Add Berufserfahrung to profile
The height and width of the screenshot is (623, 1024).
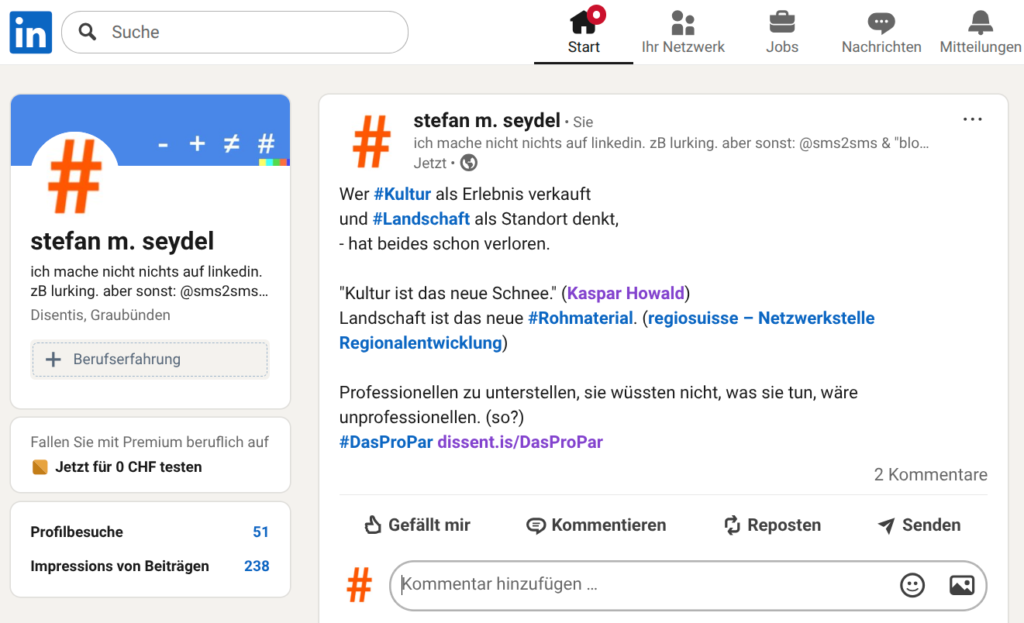click(x=150, y=359)
